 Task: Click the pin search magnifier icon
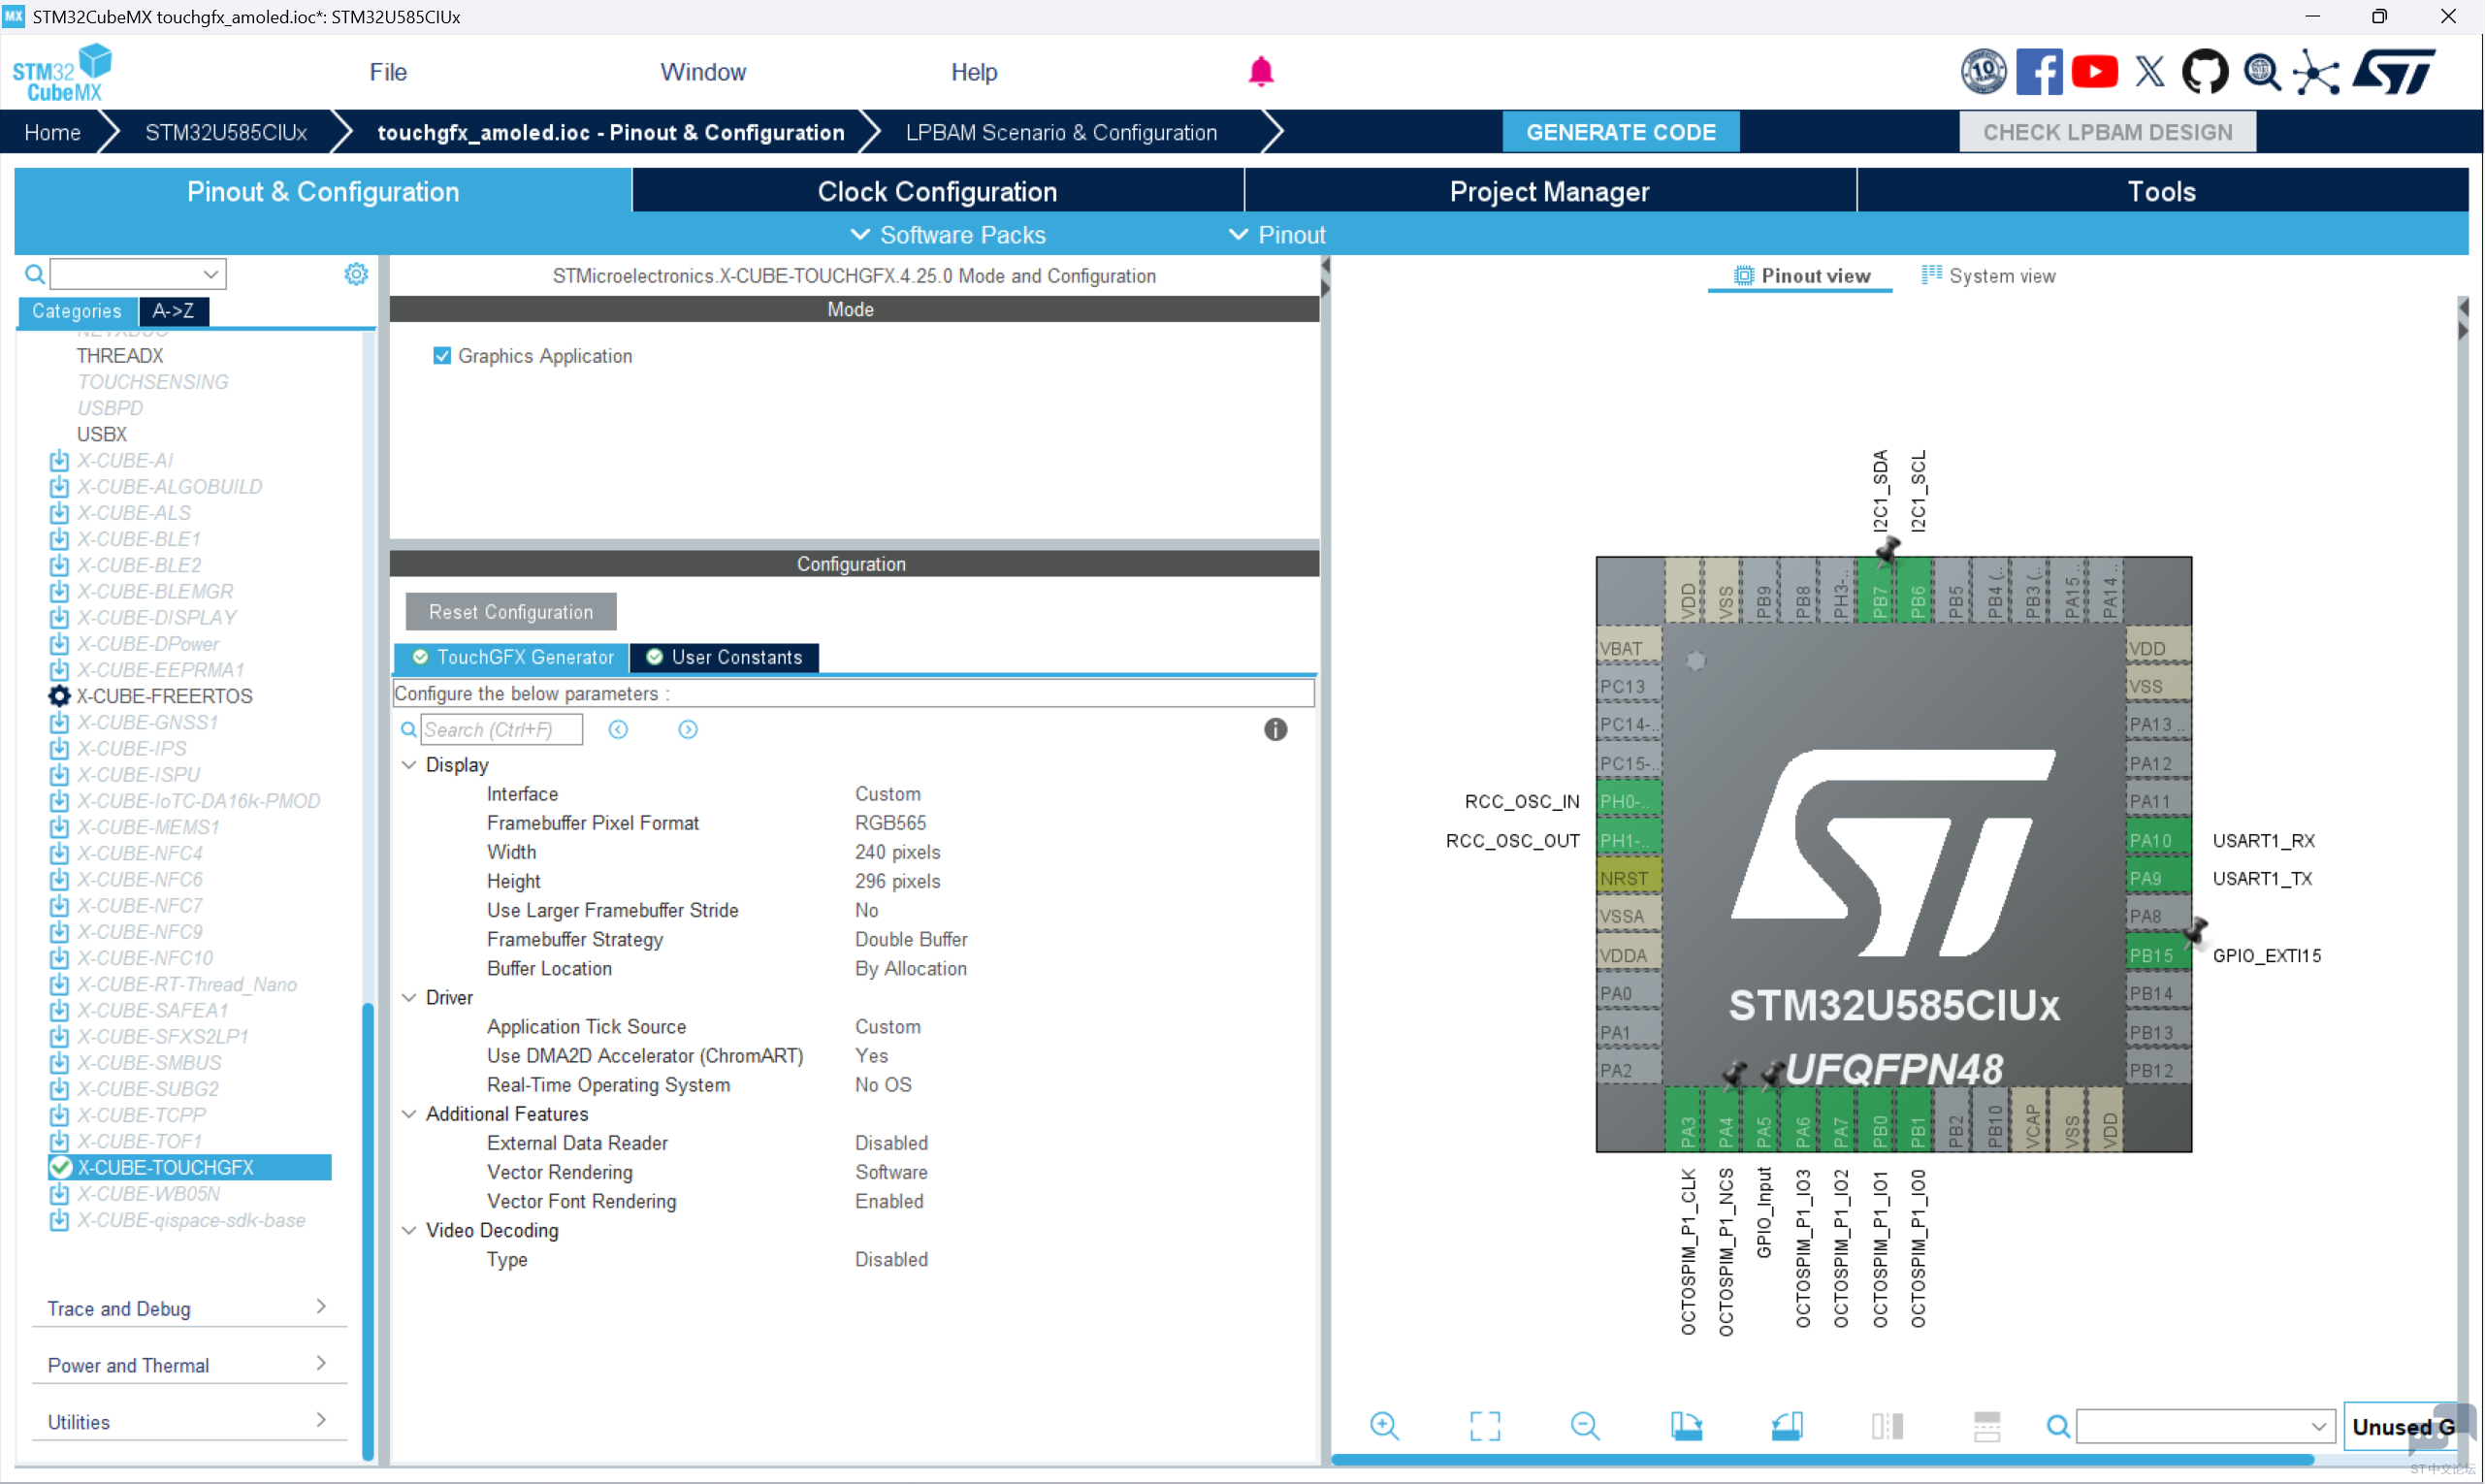coord(2058,1426)
